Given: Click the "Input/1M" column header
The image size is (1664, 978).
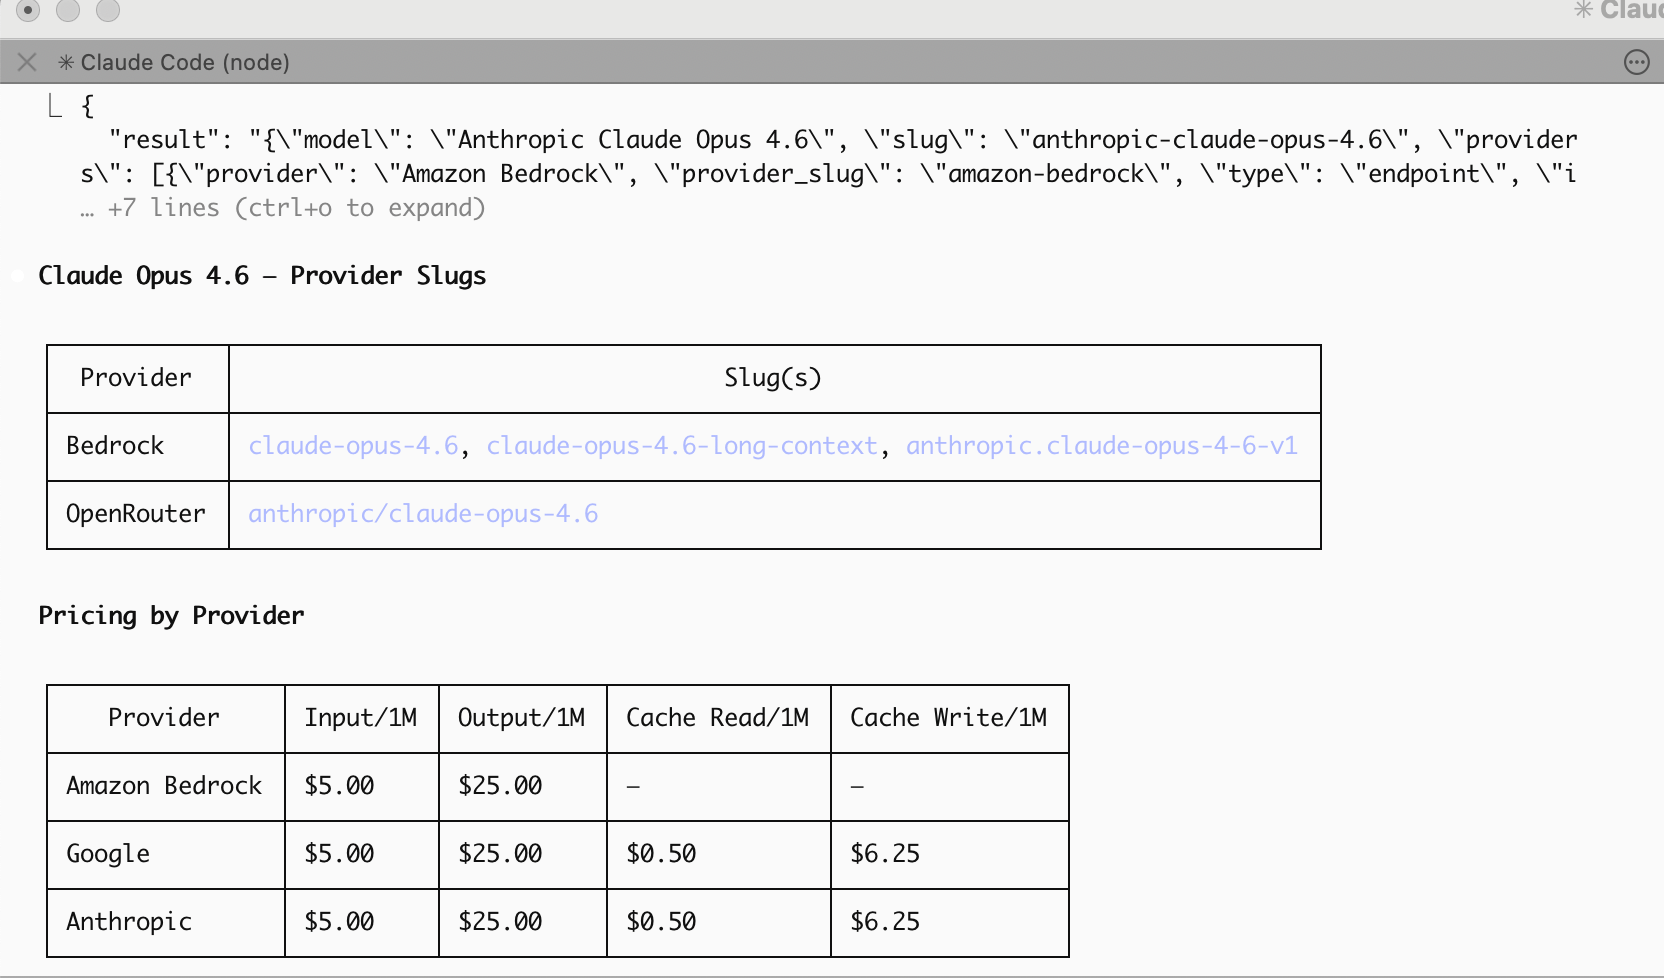Looking at the screenshot, I should [361, 718].
